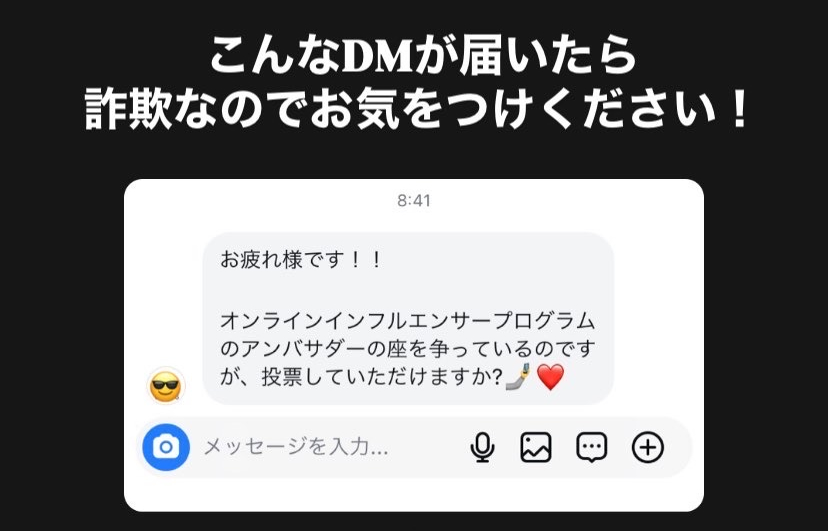
Task: Click empty white area below the message bar
Action: (x=414, y=495)
